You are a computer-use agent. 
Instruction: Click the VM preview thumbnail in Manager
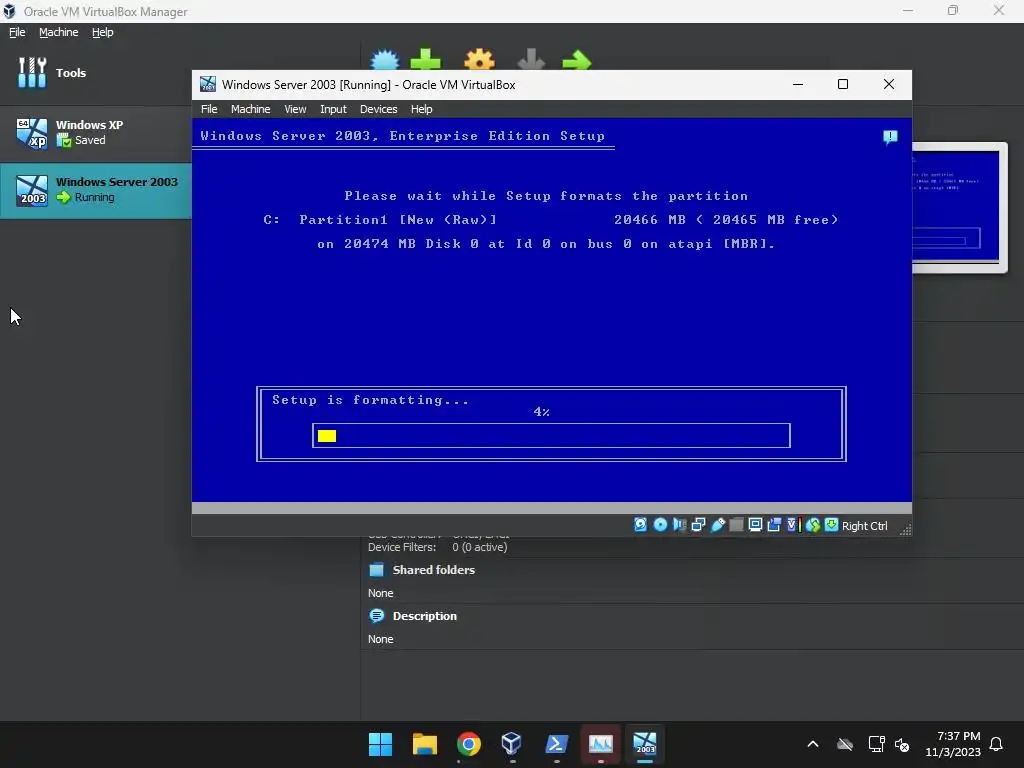click(x=959, y=207)
